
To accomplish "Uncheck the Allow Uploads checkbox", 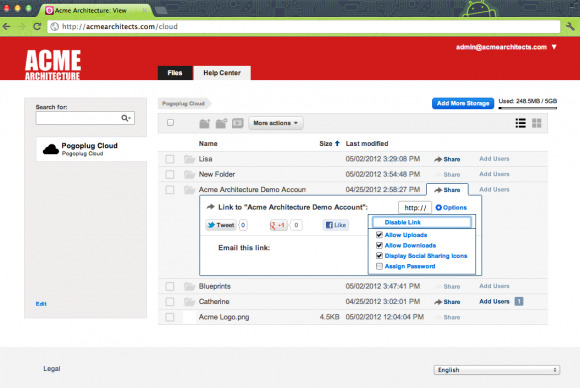I will [x=379, y=235].
